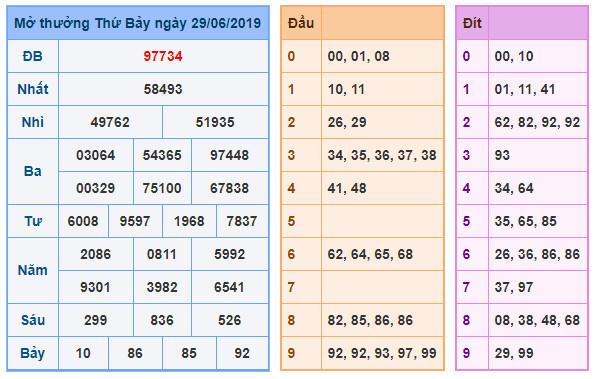Click the Nhì row label

click(33, 122)
